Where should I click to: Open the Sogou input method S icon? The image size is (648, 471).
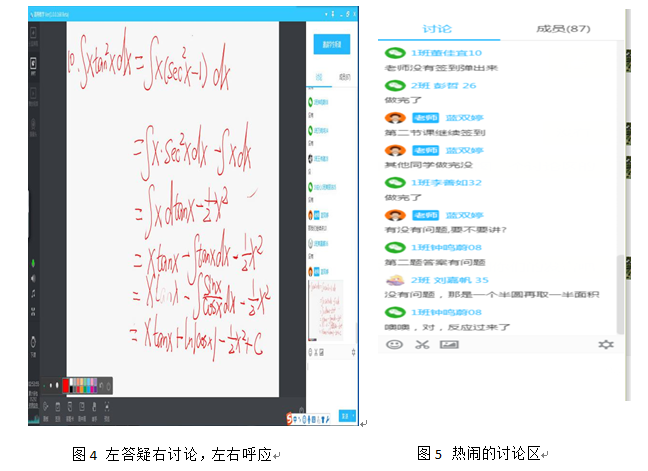[290, 419]
